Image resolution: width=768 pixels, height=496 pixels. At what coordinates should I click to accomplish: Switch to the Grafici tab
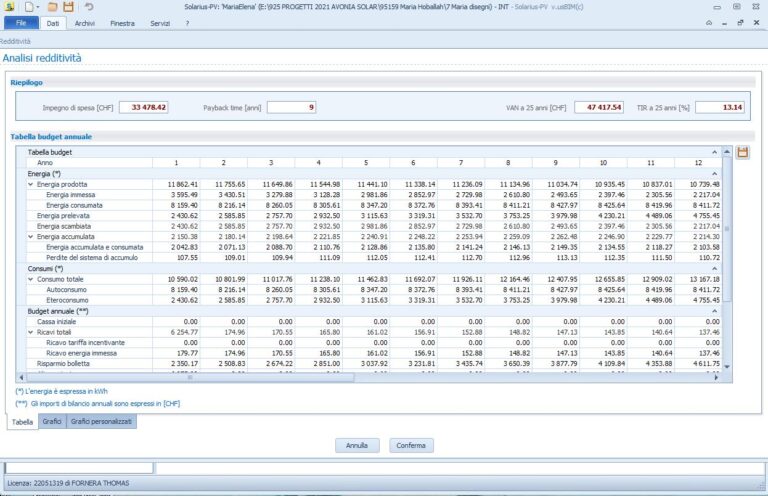(52, 421)
